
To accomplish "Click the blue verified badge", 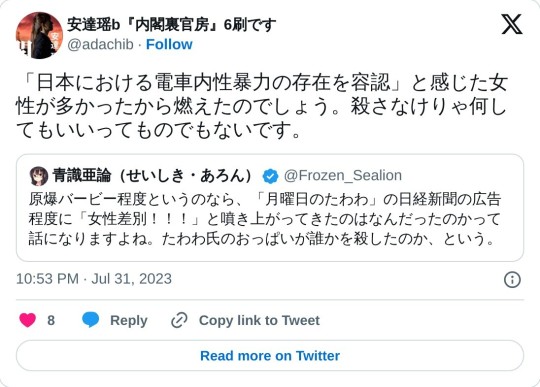I will click(x=270, y=176).
